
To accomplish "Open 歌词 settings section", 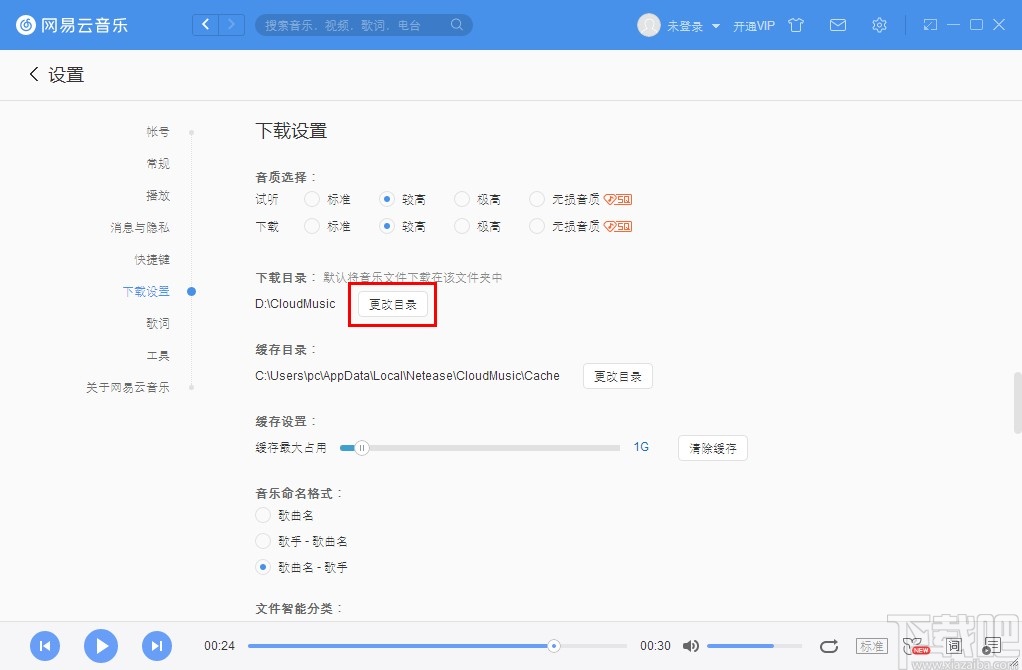I will tap(158, 323).
